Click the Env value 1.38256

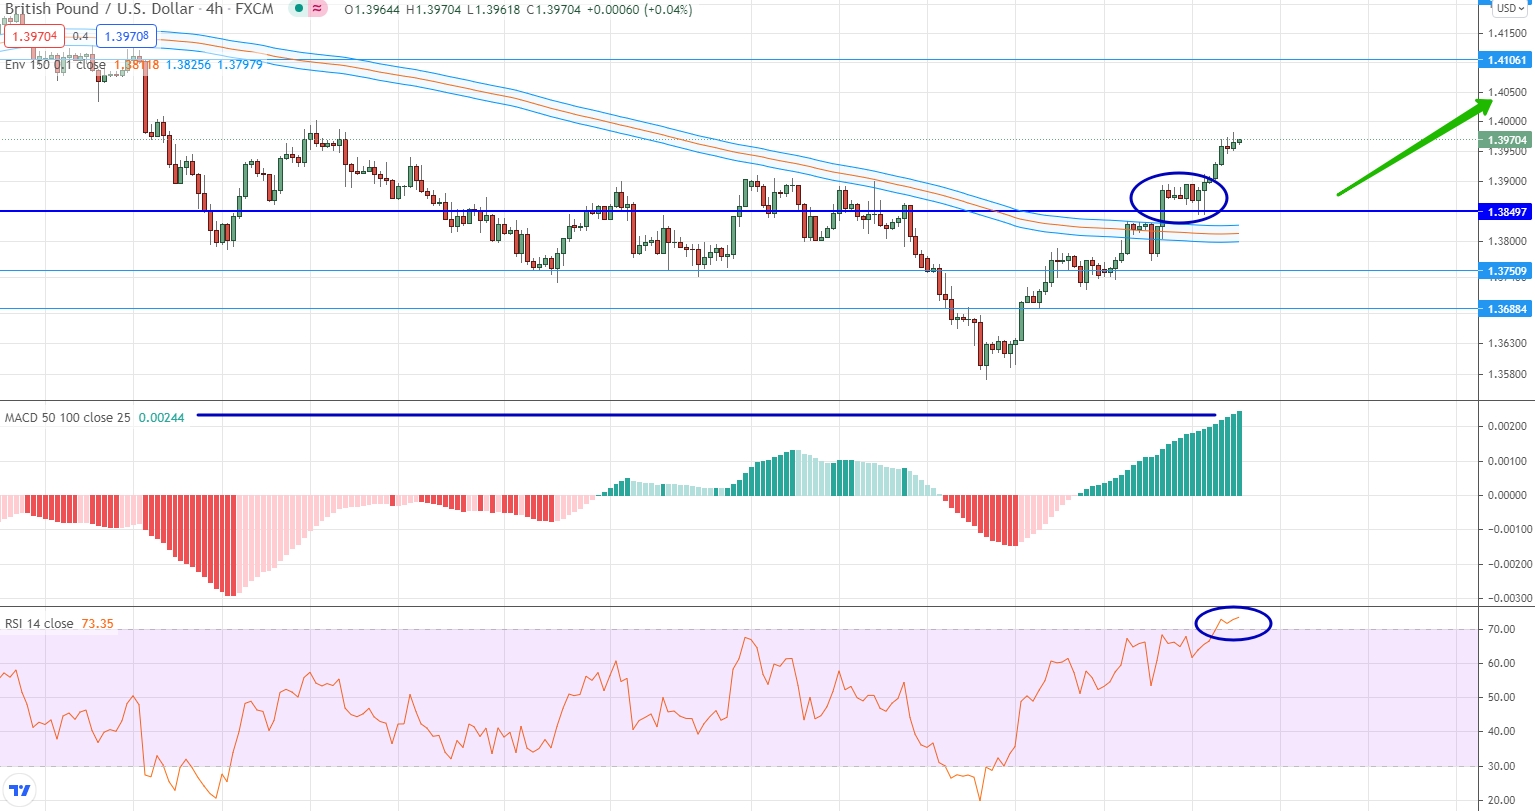point(188,65)
